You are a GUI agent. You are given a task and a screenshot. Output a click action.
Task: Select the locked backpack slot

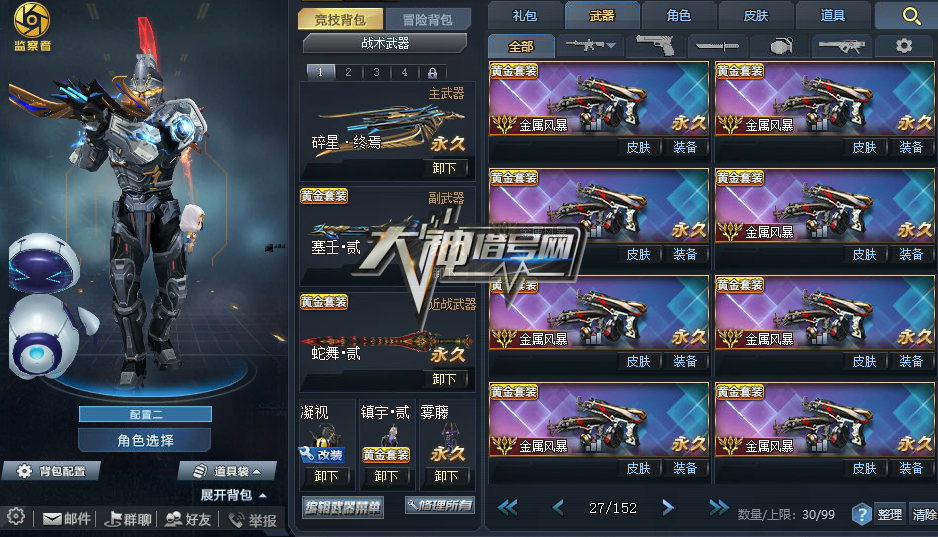click(433, 73)
